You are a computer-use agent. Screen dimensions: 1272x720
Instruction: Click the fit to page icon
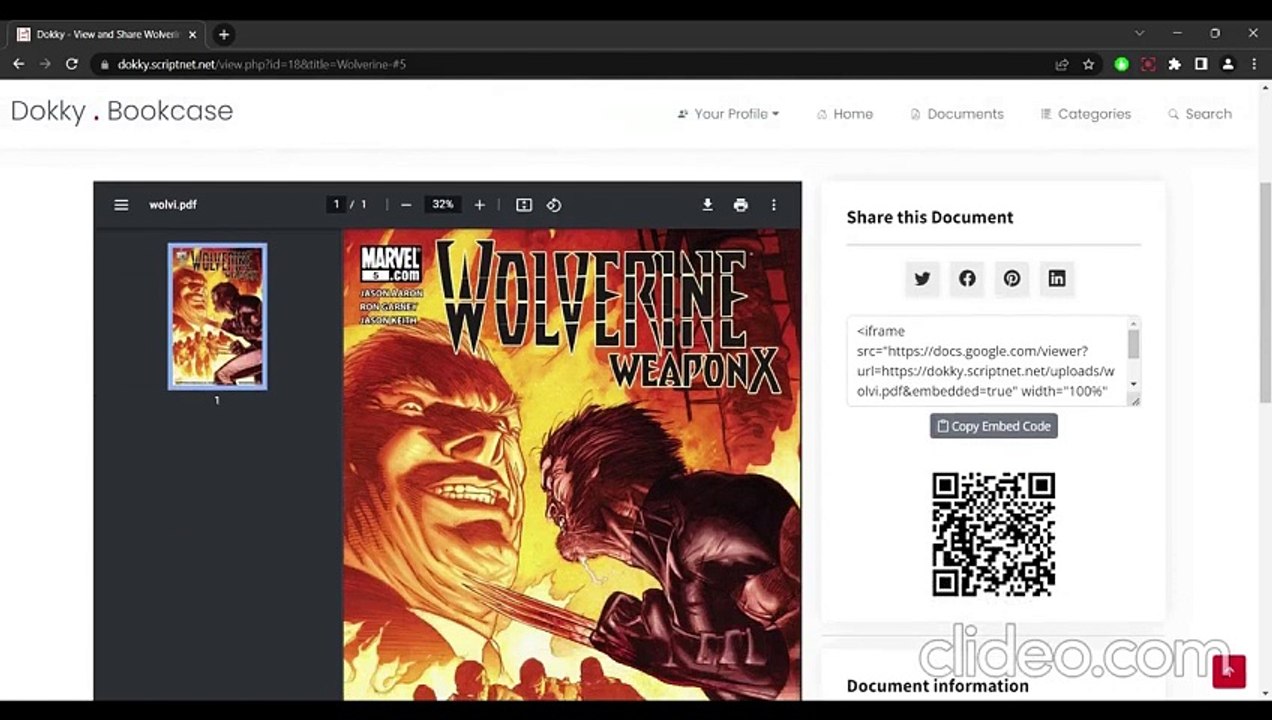pyautogui.click(x=524, y=205)
